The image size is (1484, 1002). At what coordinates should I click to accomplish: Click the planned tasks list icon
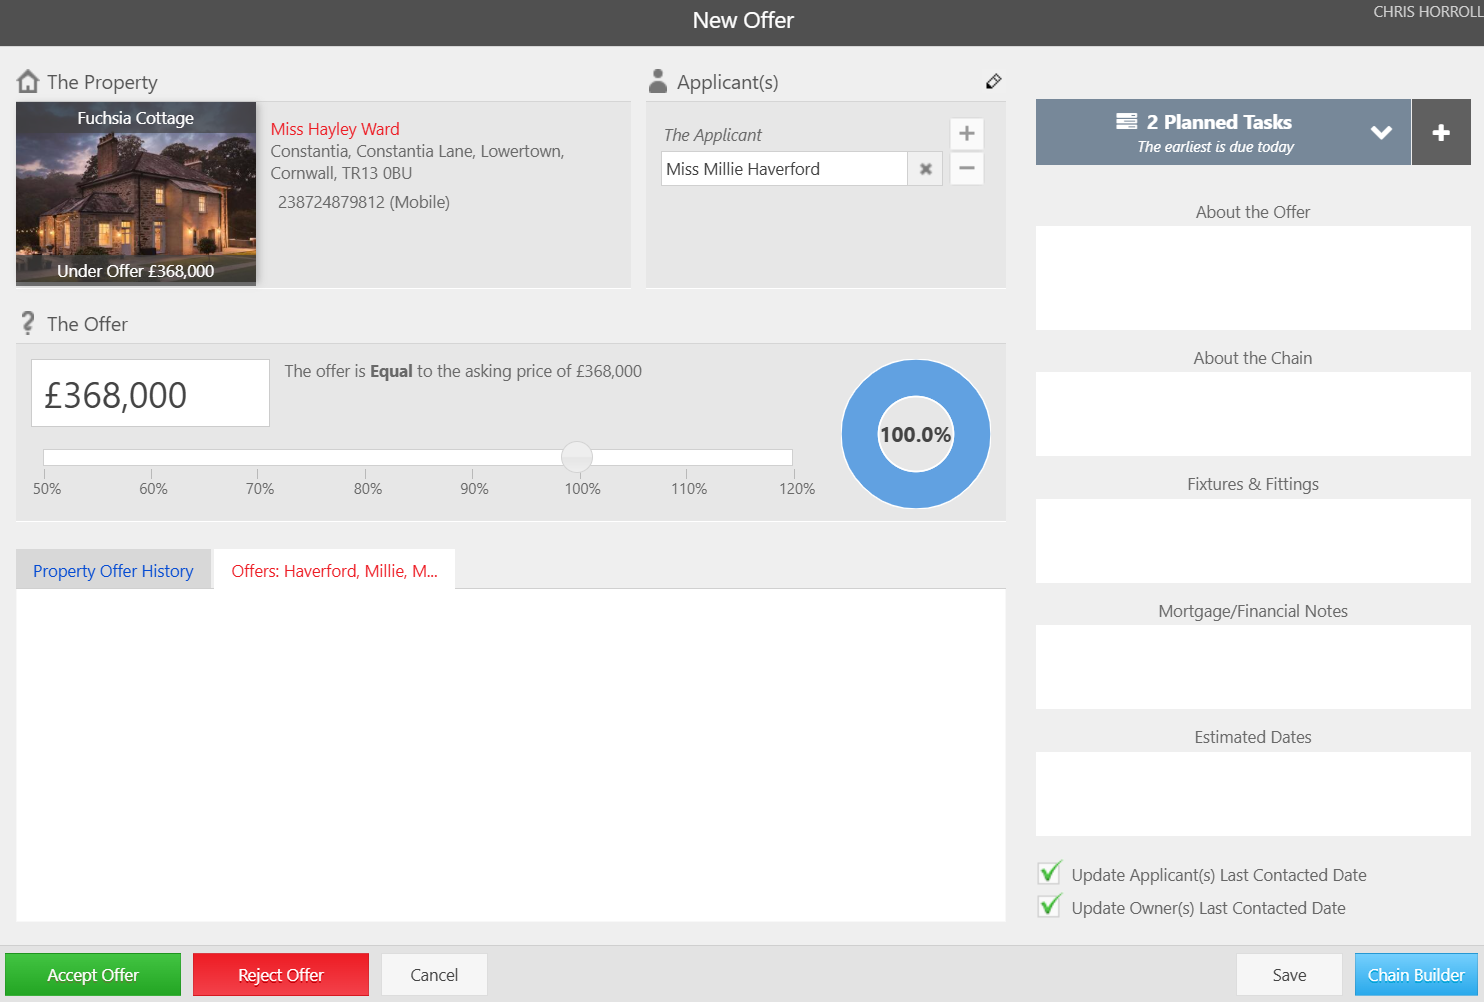[1127, 121]
